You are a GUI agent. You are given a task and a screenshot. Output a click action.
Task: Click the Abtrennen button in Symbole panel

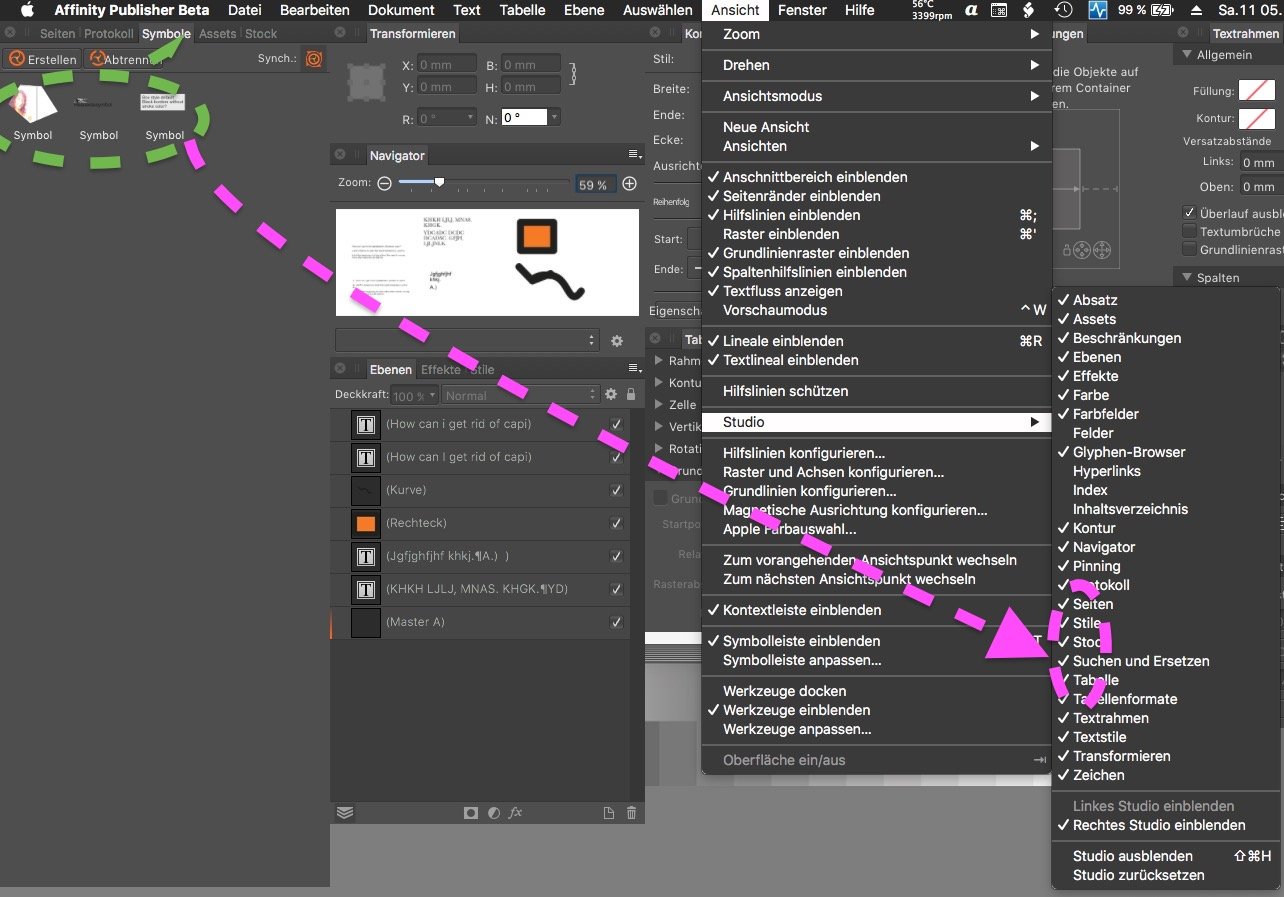124,59
